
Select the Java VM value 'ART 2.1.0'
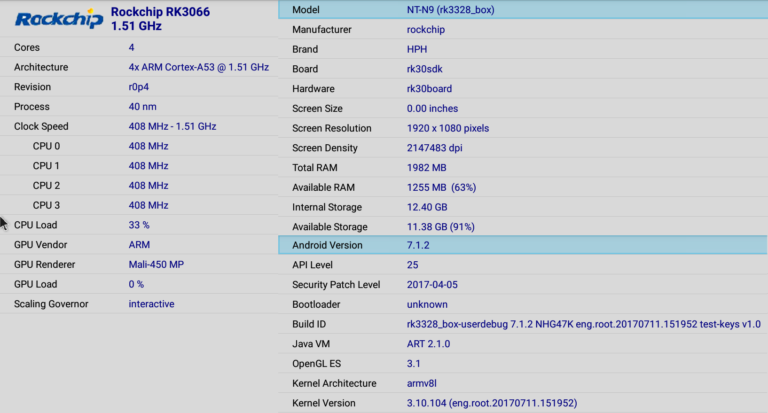click(x=429, y=344)
